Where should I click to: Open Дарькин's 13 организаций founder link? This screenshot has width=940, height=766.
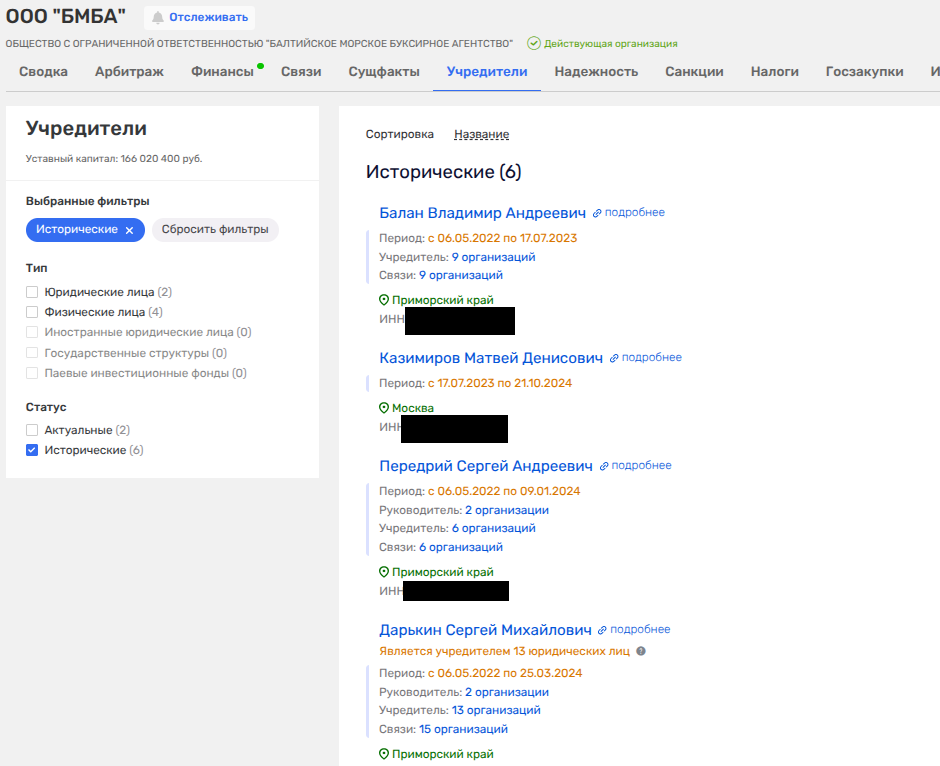coord(496,710)
